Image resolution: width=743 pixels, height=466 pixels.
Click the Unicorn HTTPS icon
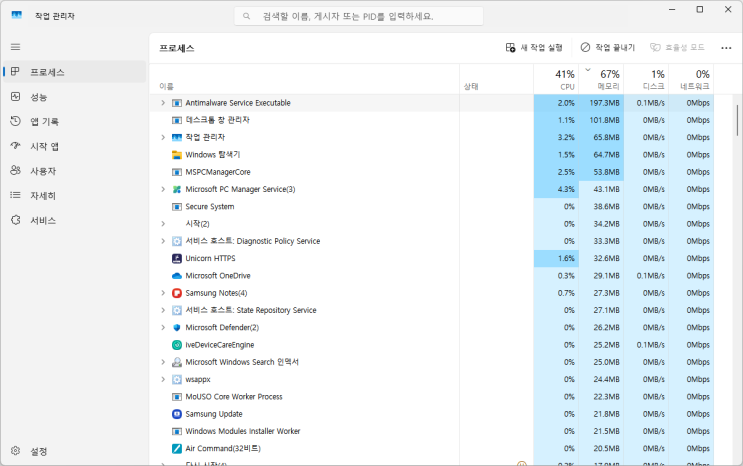[177, 258]
